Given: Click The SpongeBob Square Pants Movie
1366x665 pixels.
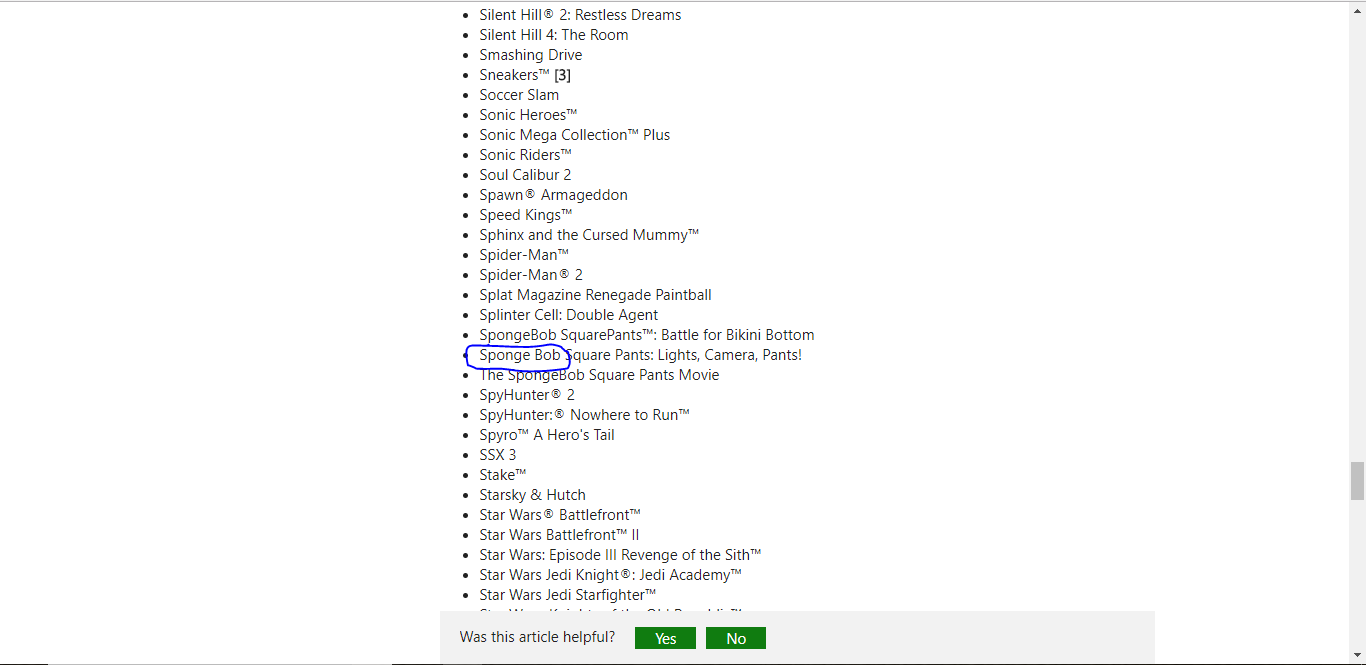Looking at the screenshot, I should 599,375.
